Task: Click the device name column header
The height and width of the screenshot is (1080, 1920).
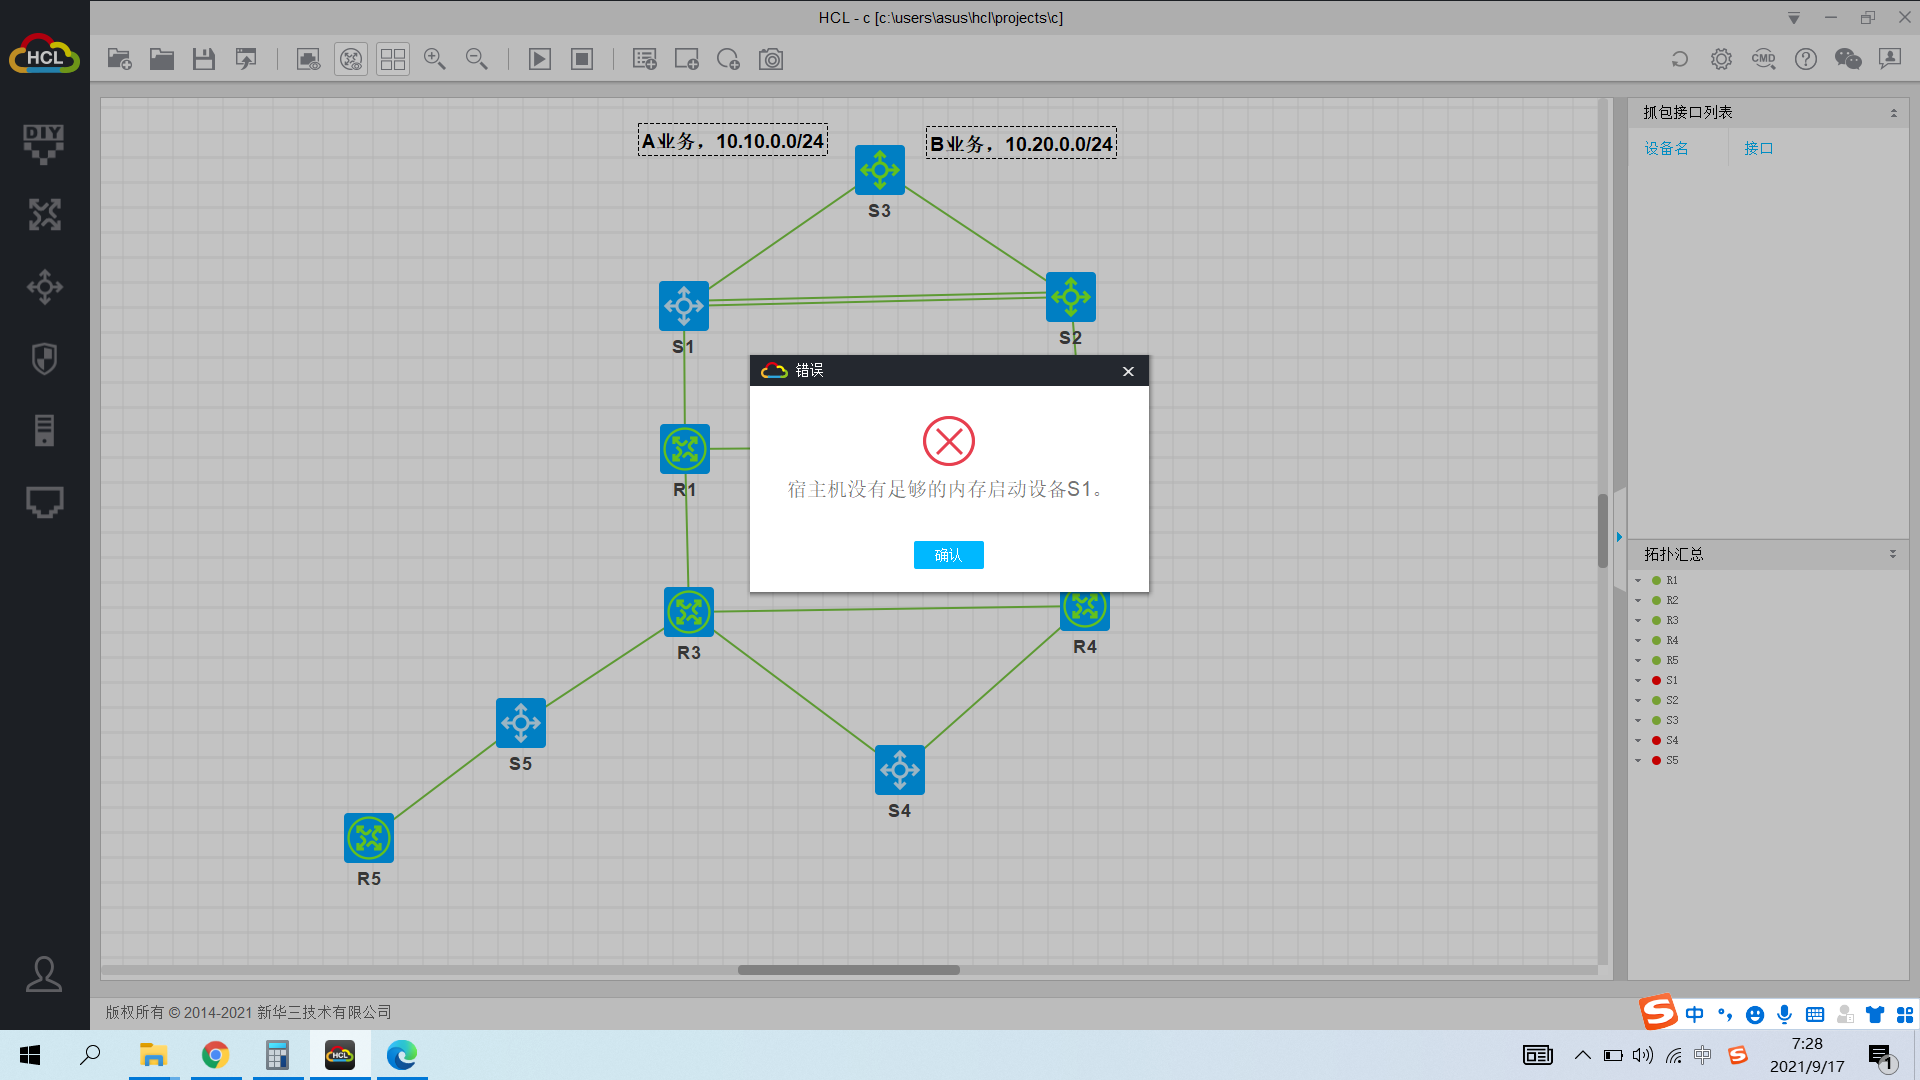Action: pyautogui.click(x=1666, y=149)
